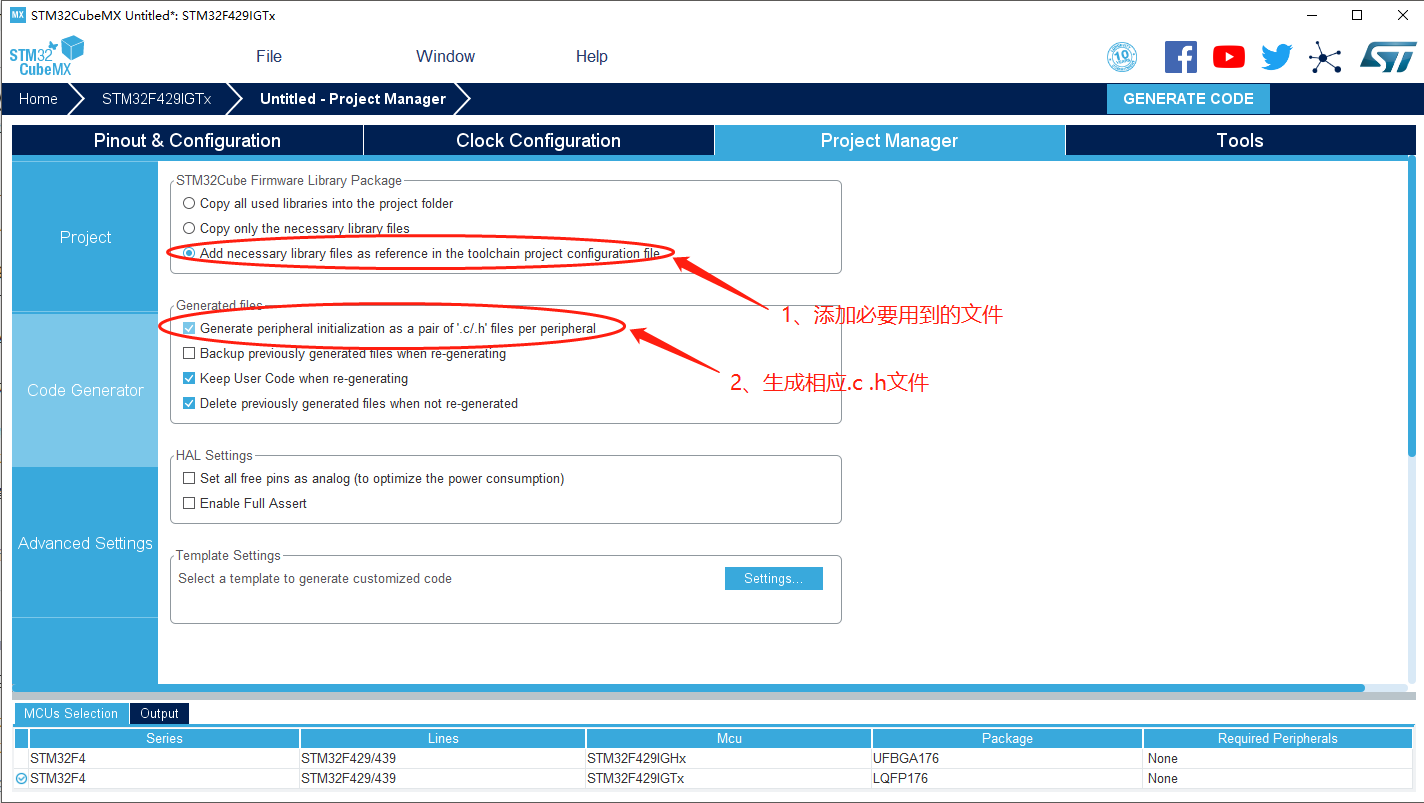Click the selected-row check icon for STM32F429IGTx
The image size is (1424, 803).
21,778
